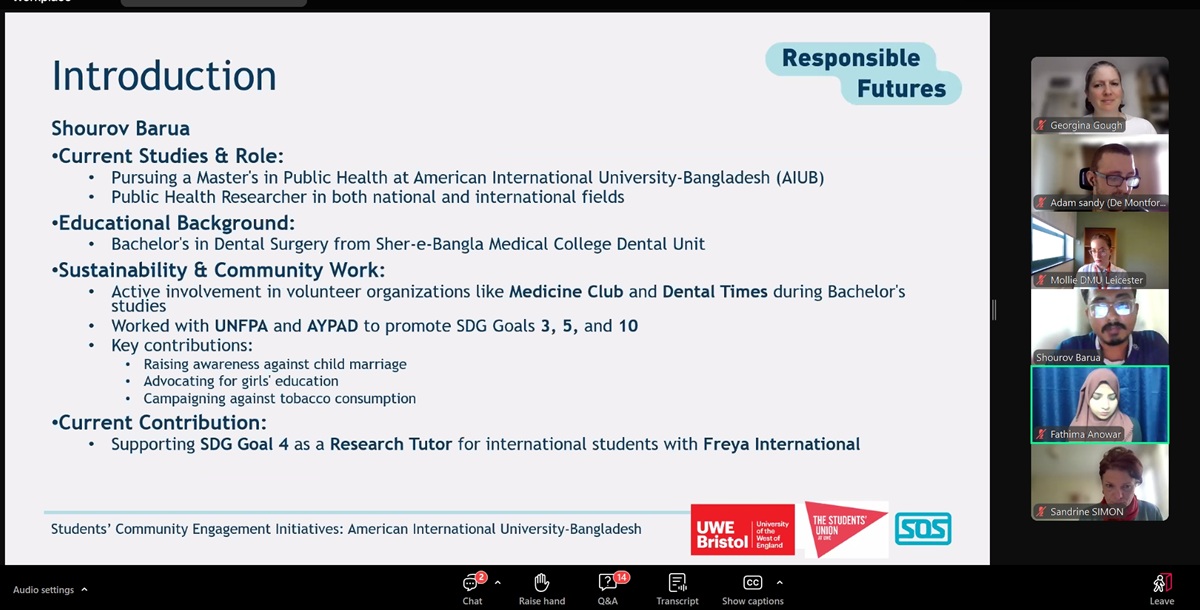This screenshot has width=1200, height=610.
Task: Select Shourov Barua's video thumbnail
Action: [1099, 326]
